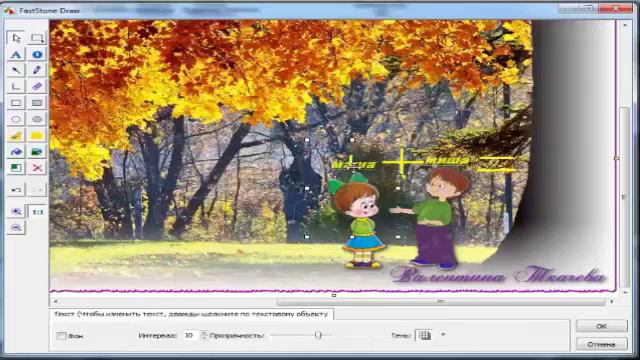Screen dimensions: 640x360
Task: Click the down arrow of vertical scrollbar
Action: click(x=624, y=292)
